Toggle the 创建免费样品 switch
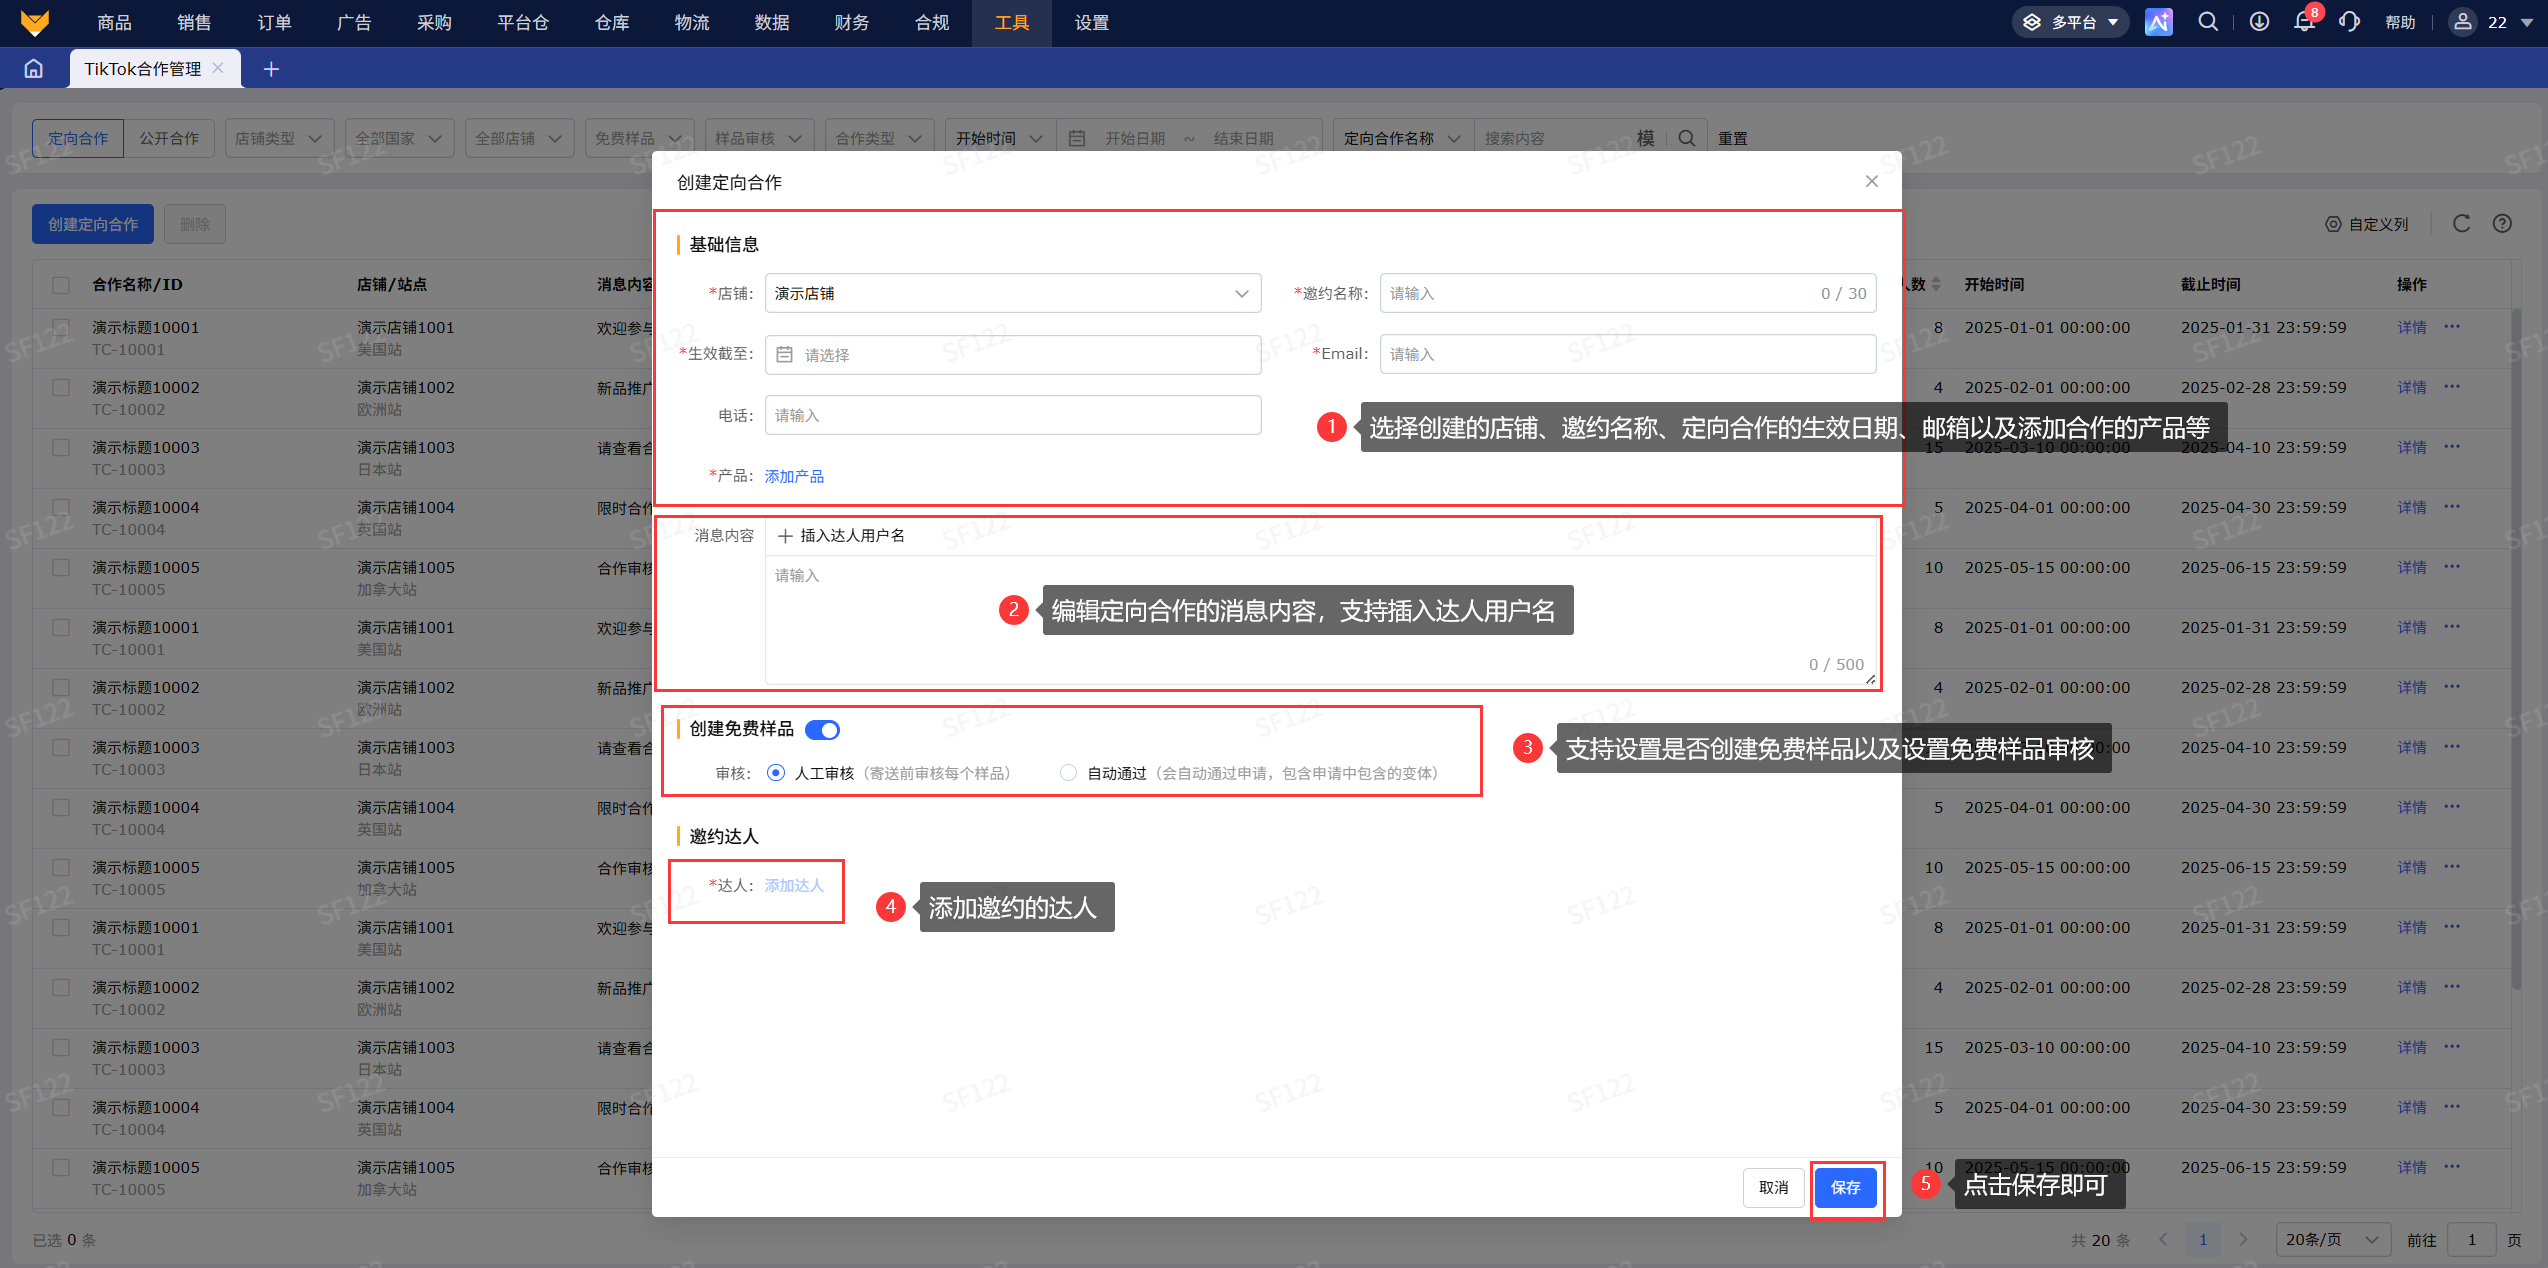 822,730
